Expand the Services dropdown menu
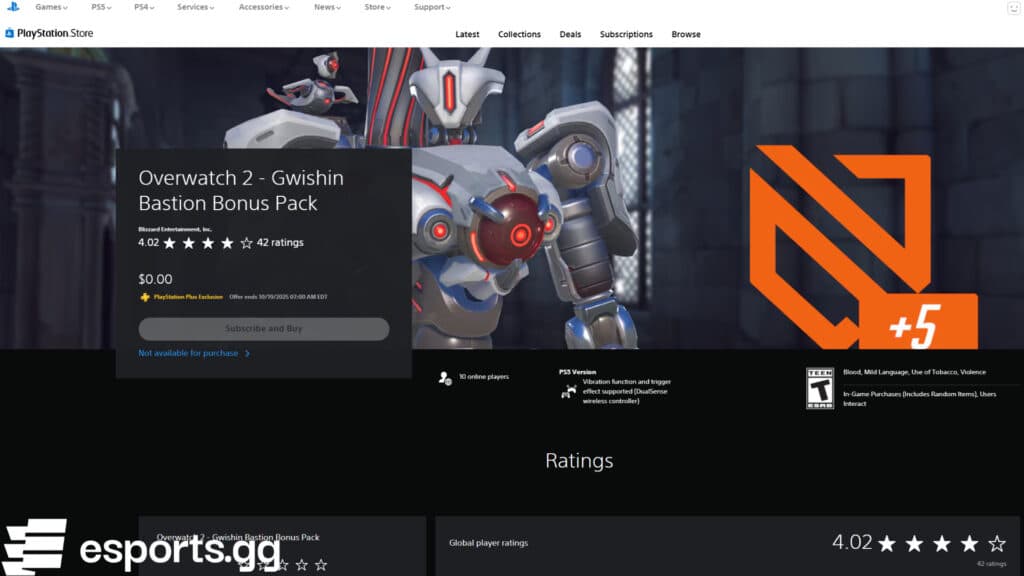Viewport: 1024px width, 576px height. click(x=195, y=7)
